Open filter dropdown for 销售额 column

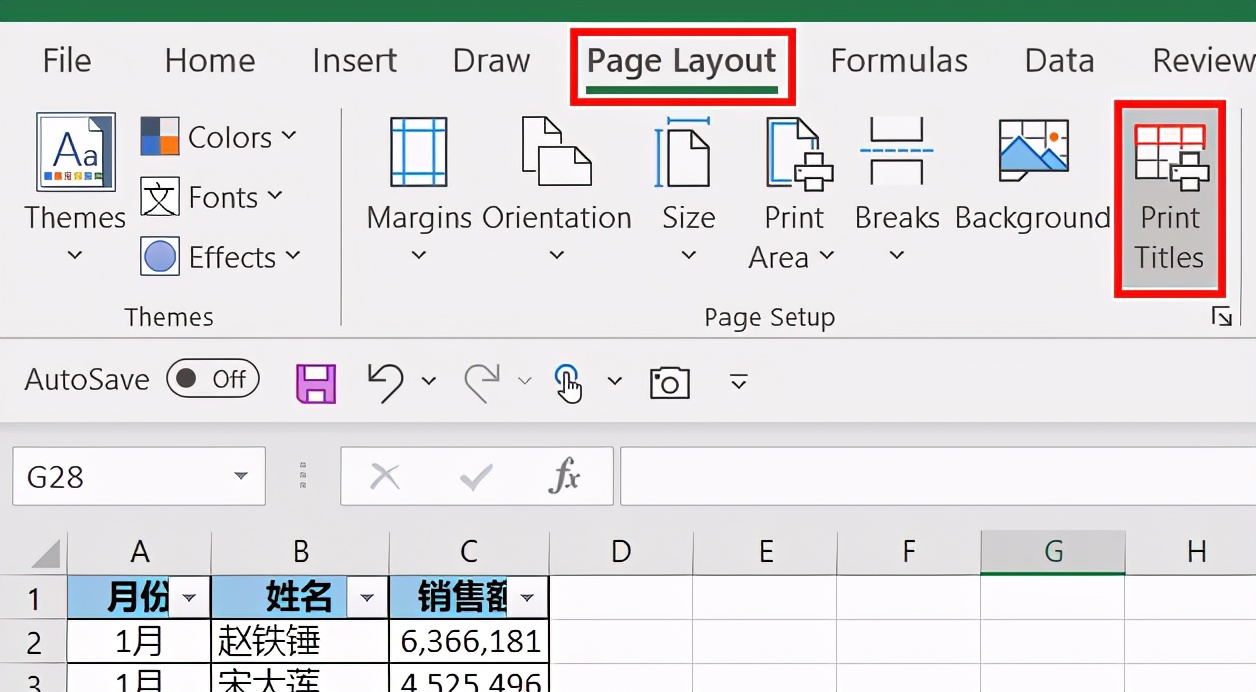coord(527,598)
